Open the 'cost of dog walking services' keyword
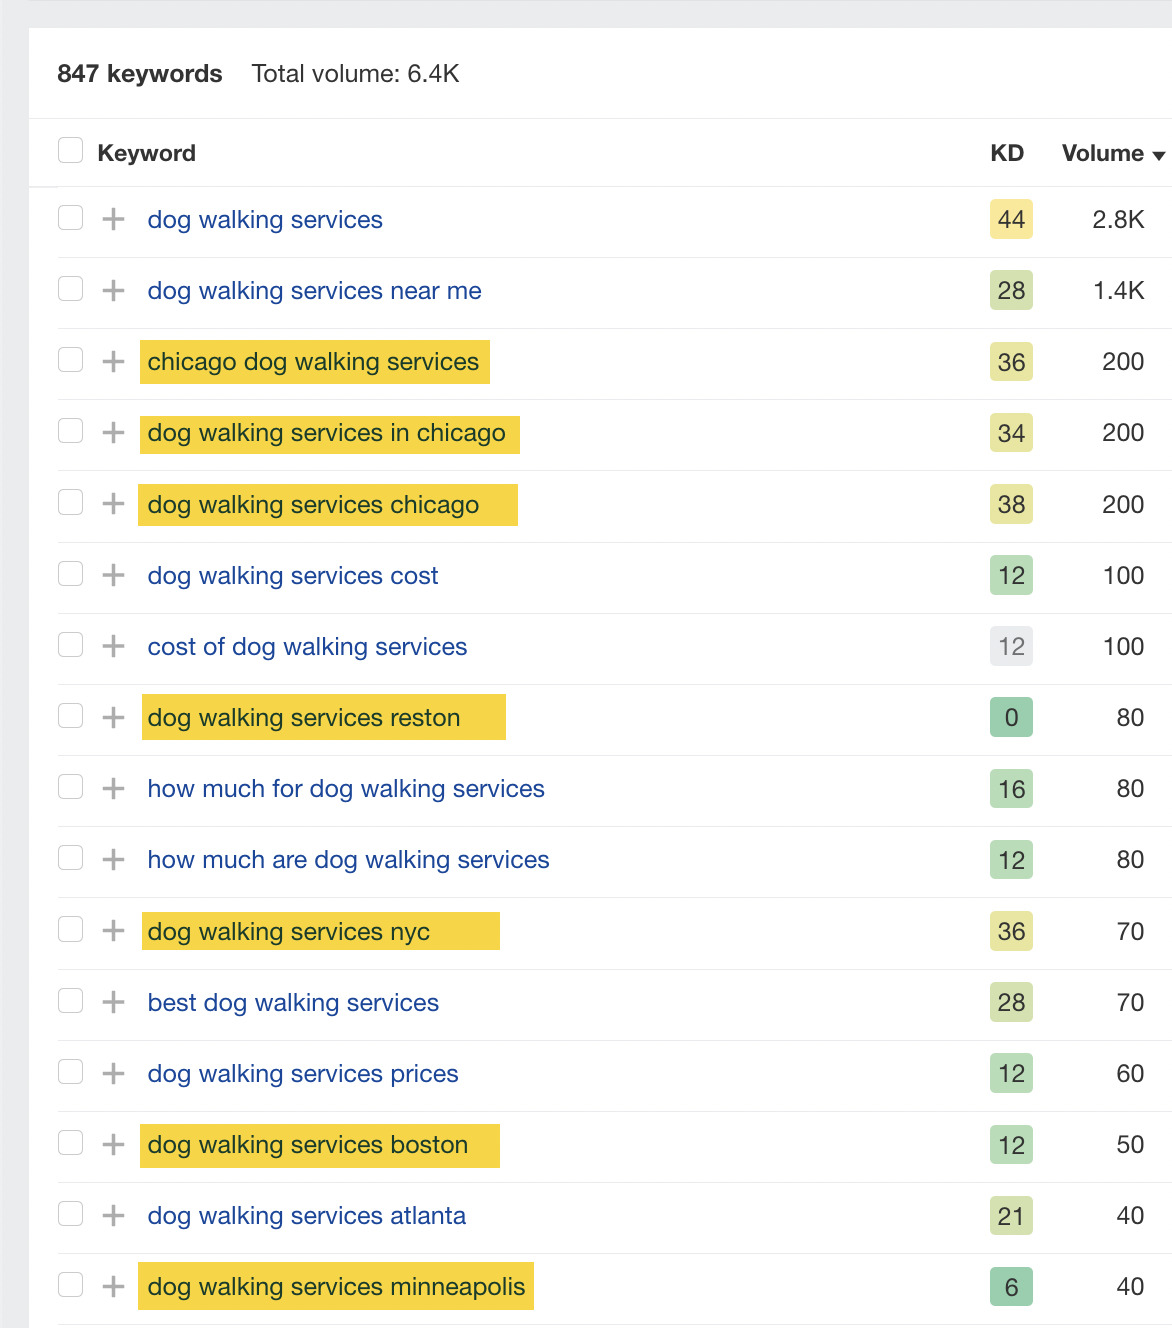The image size is (1172, 1328). point(307,647)
